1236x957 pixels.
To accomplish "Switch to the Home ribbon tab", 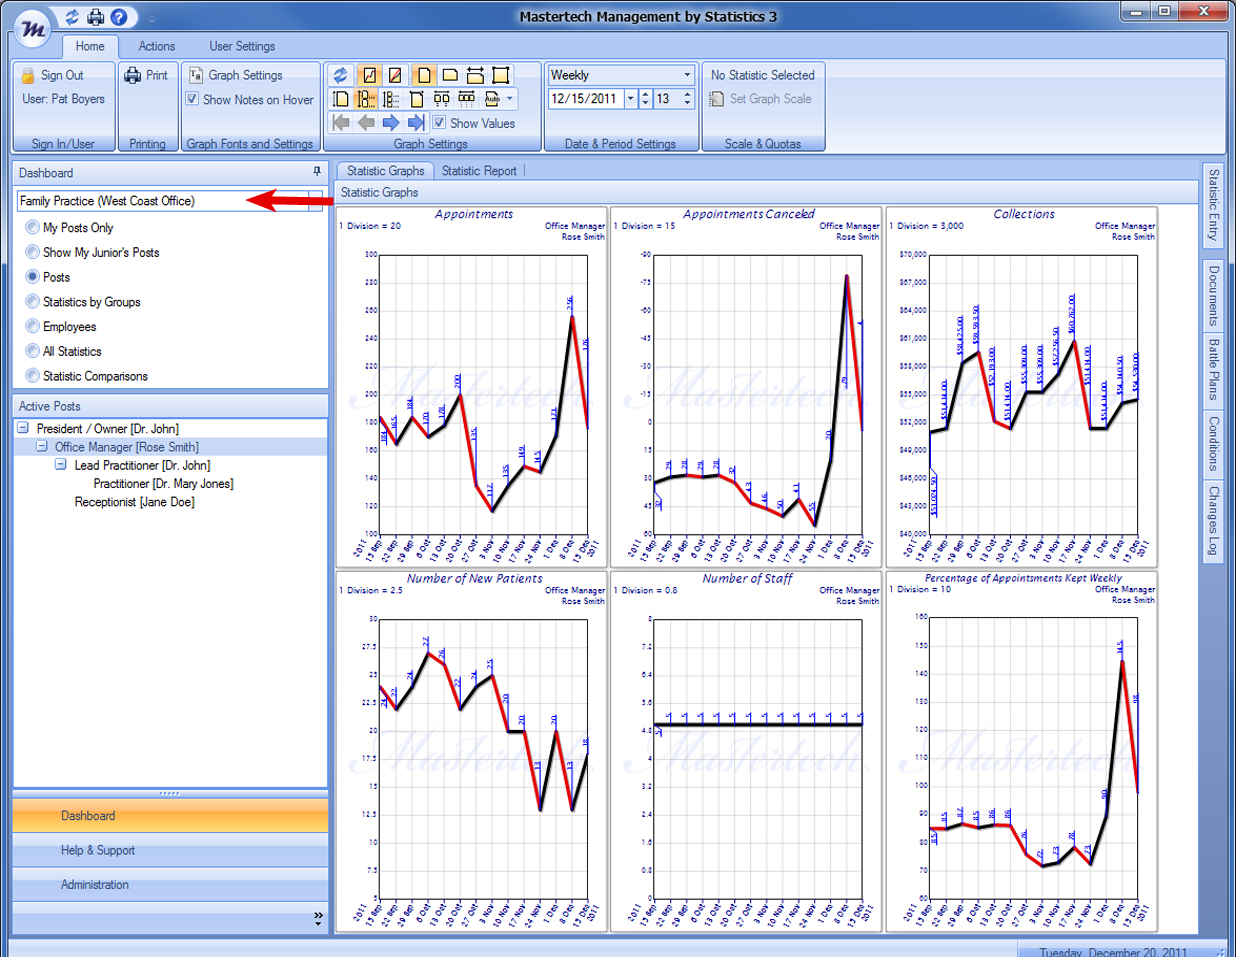I will [x=90, y=46].
